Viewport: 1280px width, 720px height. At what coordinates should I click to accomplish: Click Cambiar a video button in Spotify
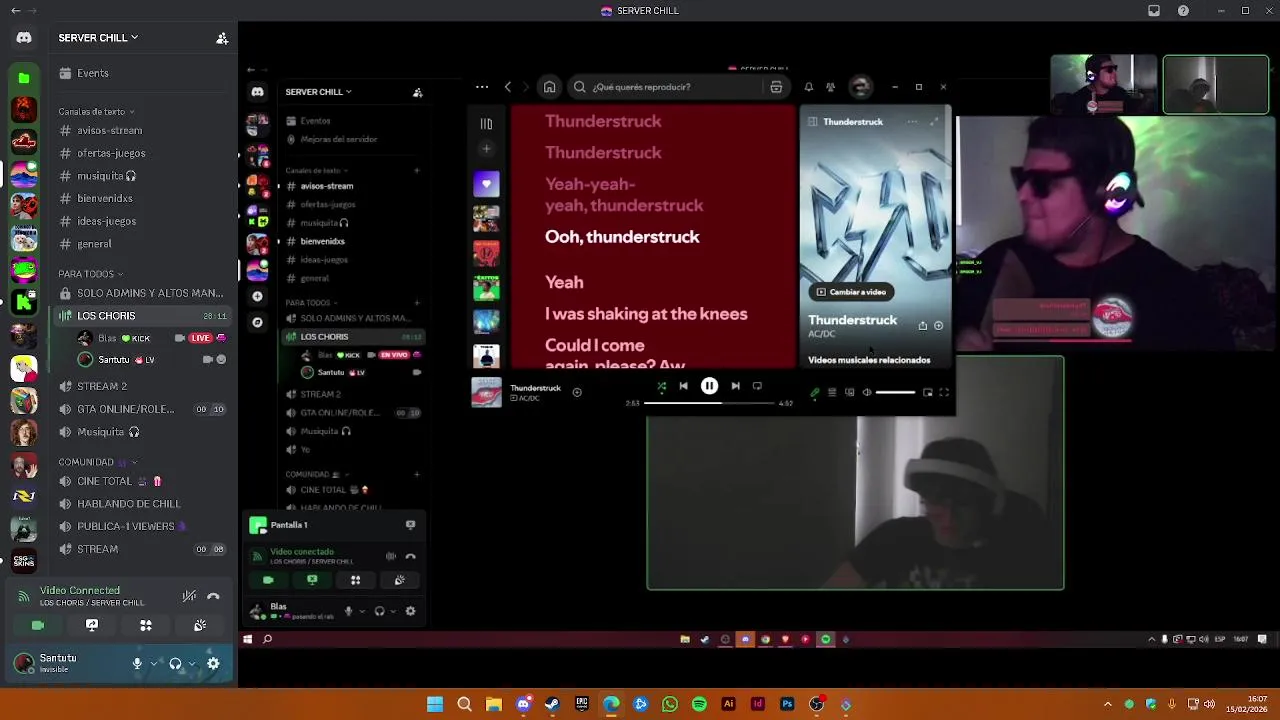851,292
